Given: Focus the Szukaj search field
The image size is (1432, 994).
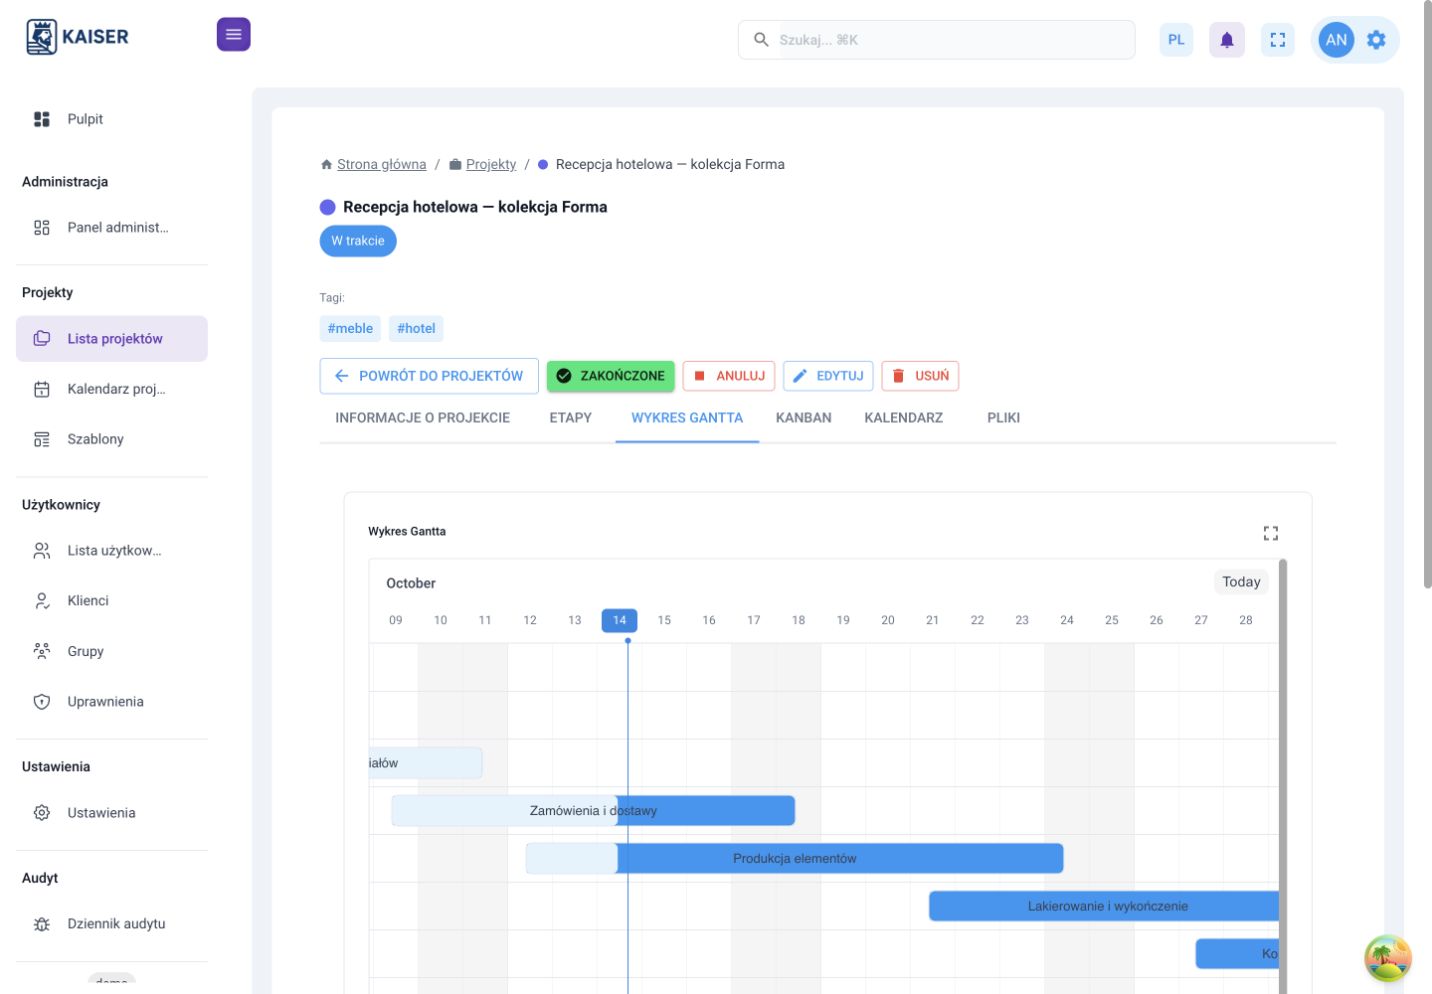Looking at the screenshot, I should point(937,40).
